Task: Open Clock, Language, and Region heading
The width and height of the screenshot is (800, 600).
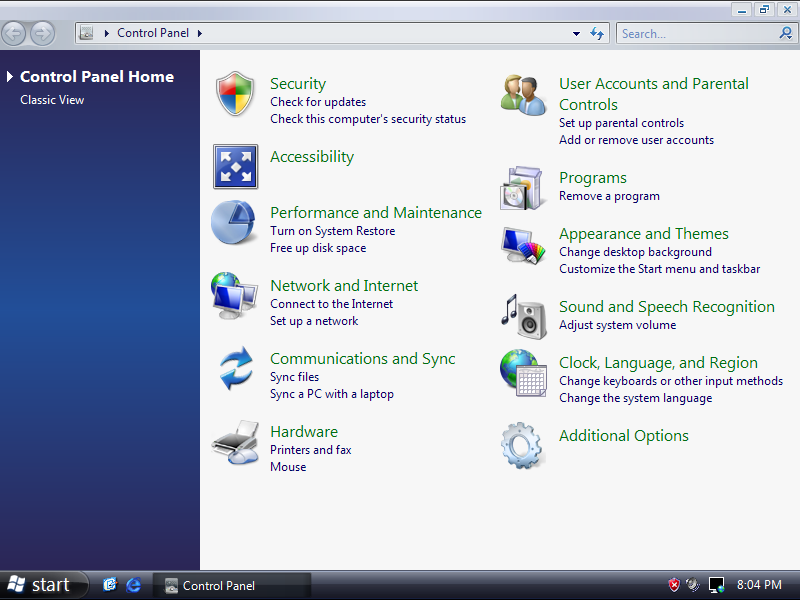Action: point(658,363)
